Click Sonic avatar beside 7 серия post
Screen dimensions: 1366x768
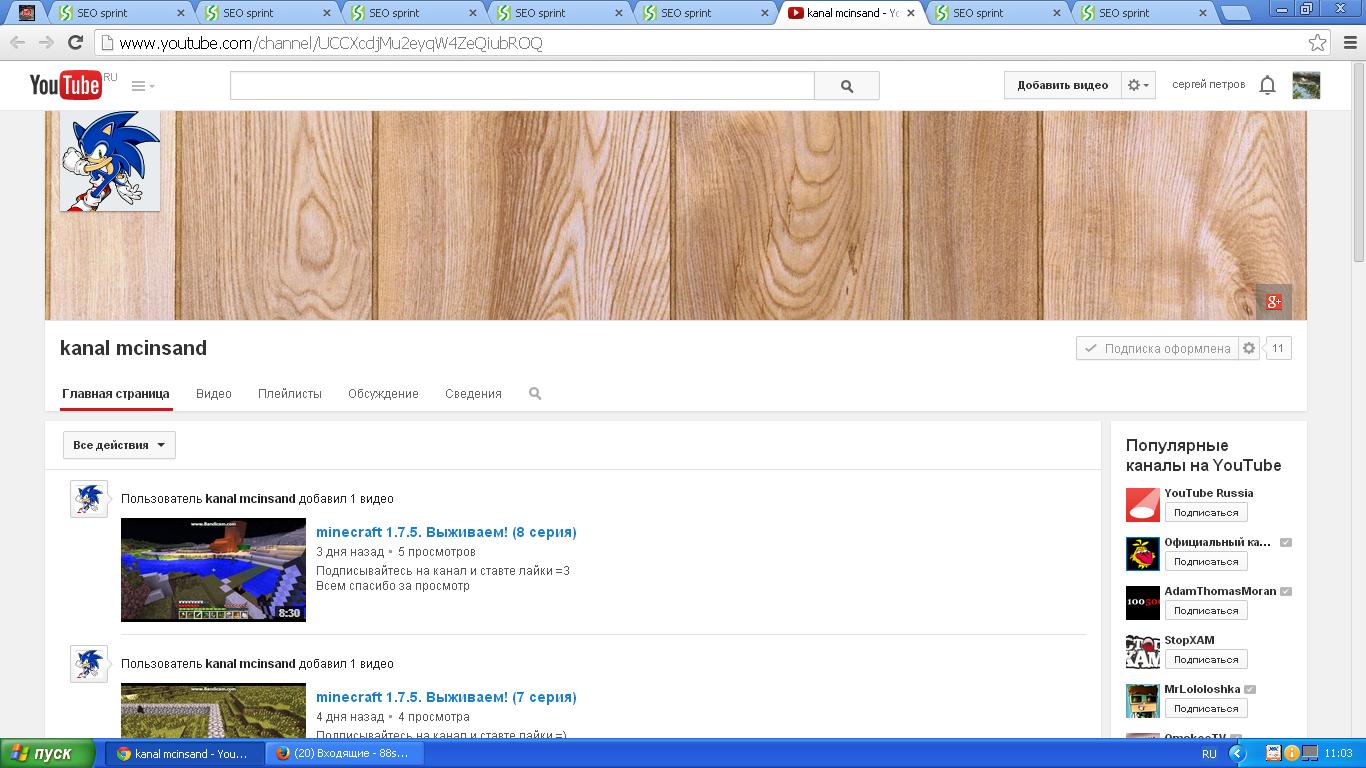89,663
